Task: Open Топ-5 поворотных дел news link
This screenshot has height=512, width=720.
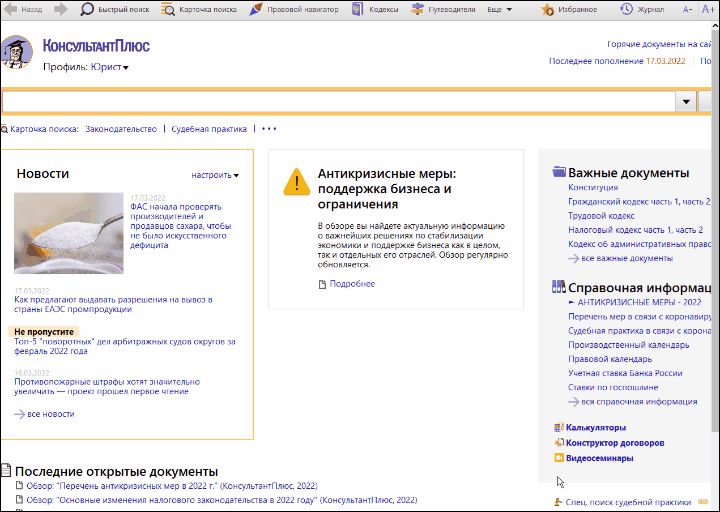Action: 124,346
